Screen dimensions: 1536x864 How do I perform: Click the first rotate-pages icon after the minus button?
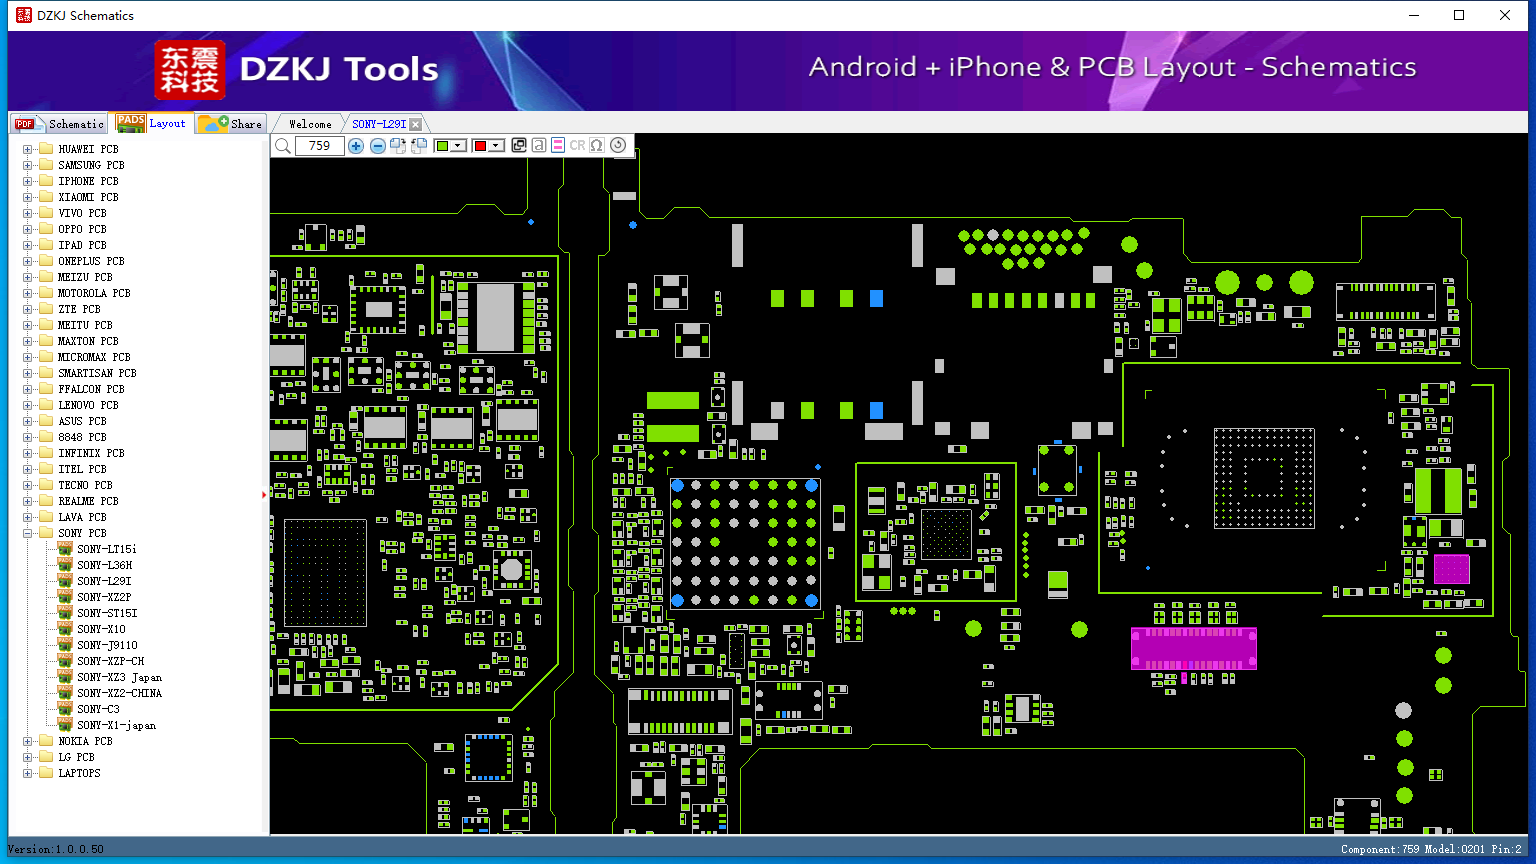click(x=398, y=146)
